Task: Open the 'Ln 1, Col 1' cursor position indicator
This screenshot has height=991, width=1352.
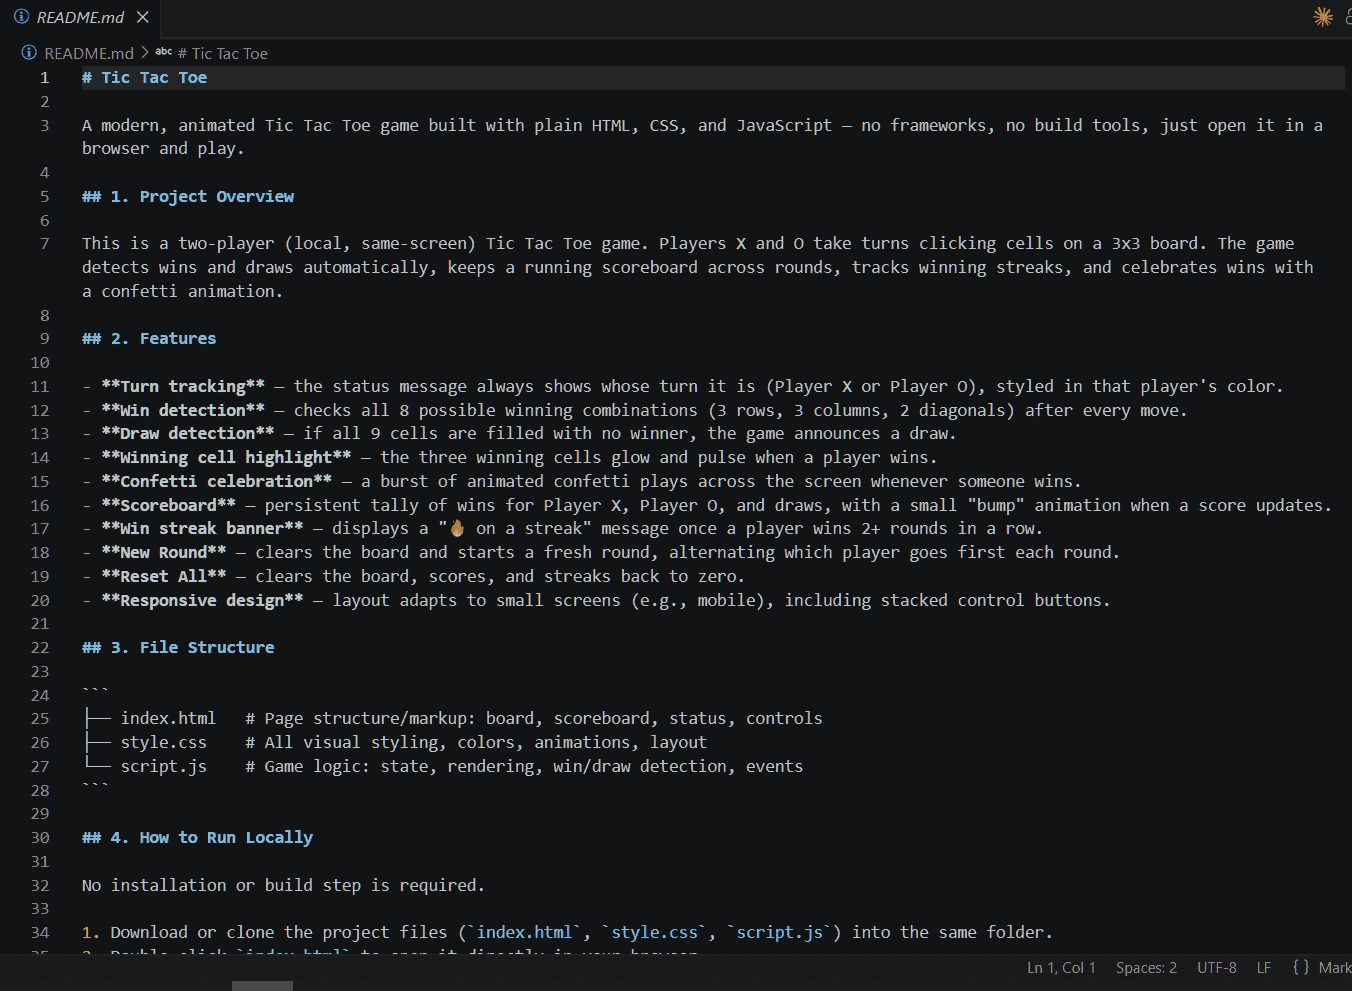Action: click(1061, 968)
